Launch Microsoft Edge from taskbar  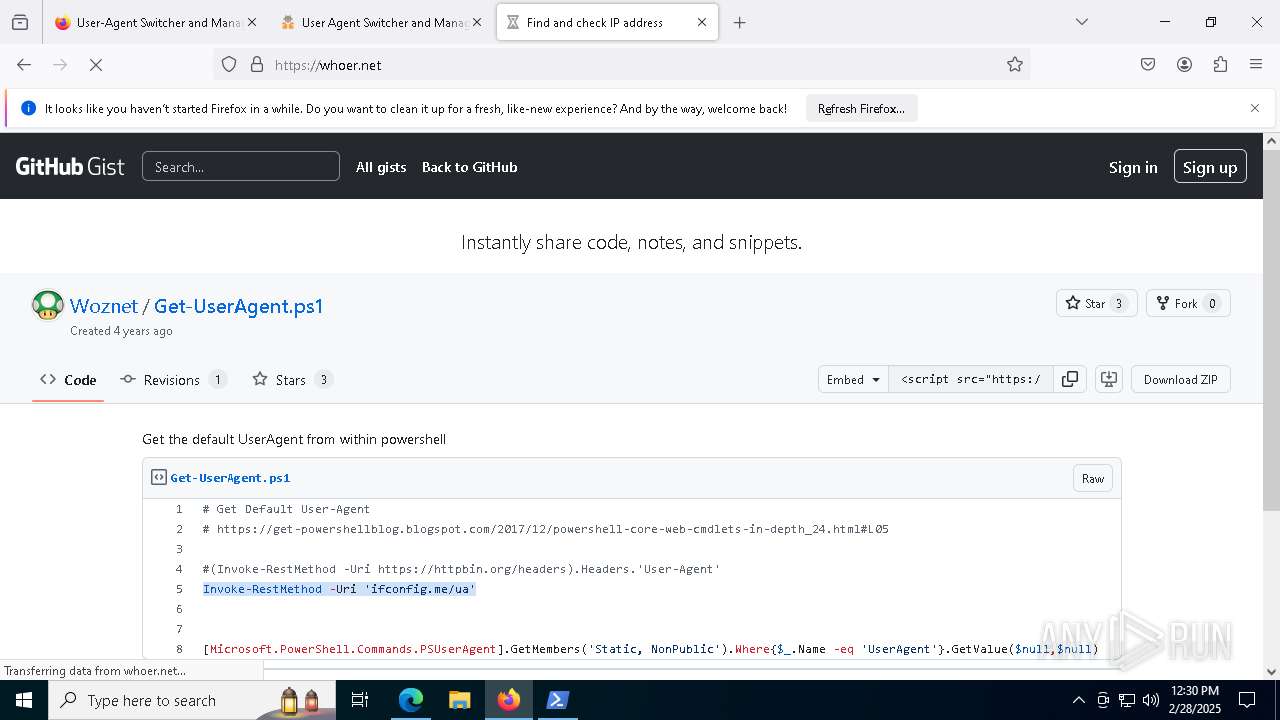(411, 700)
